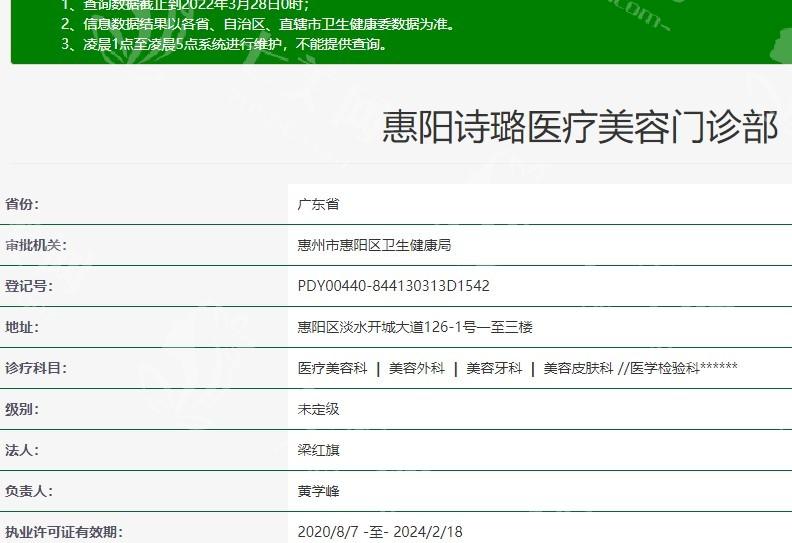Select the 审批机关 label
Viewport: 792px width, 543px height.
point(36,245)
